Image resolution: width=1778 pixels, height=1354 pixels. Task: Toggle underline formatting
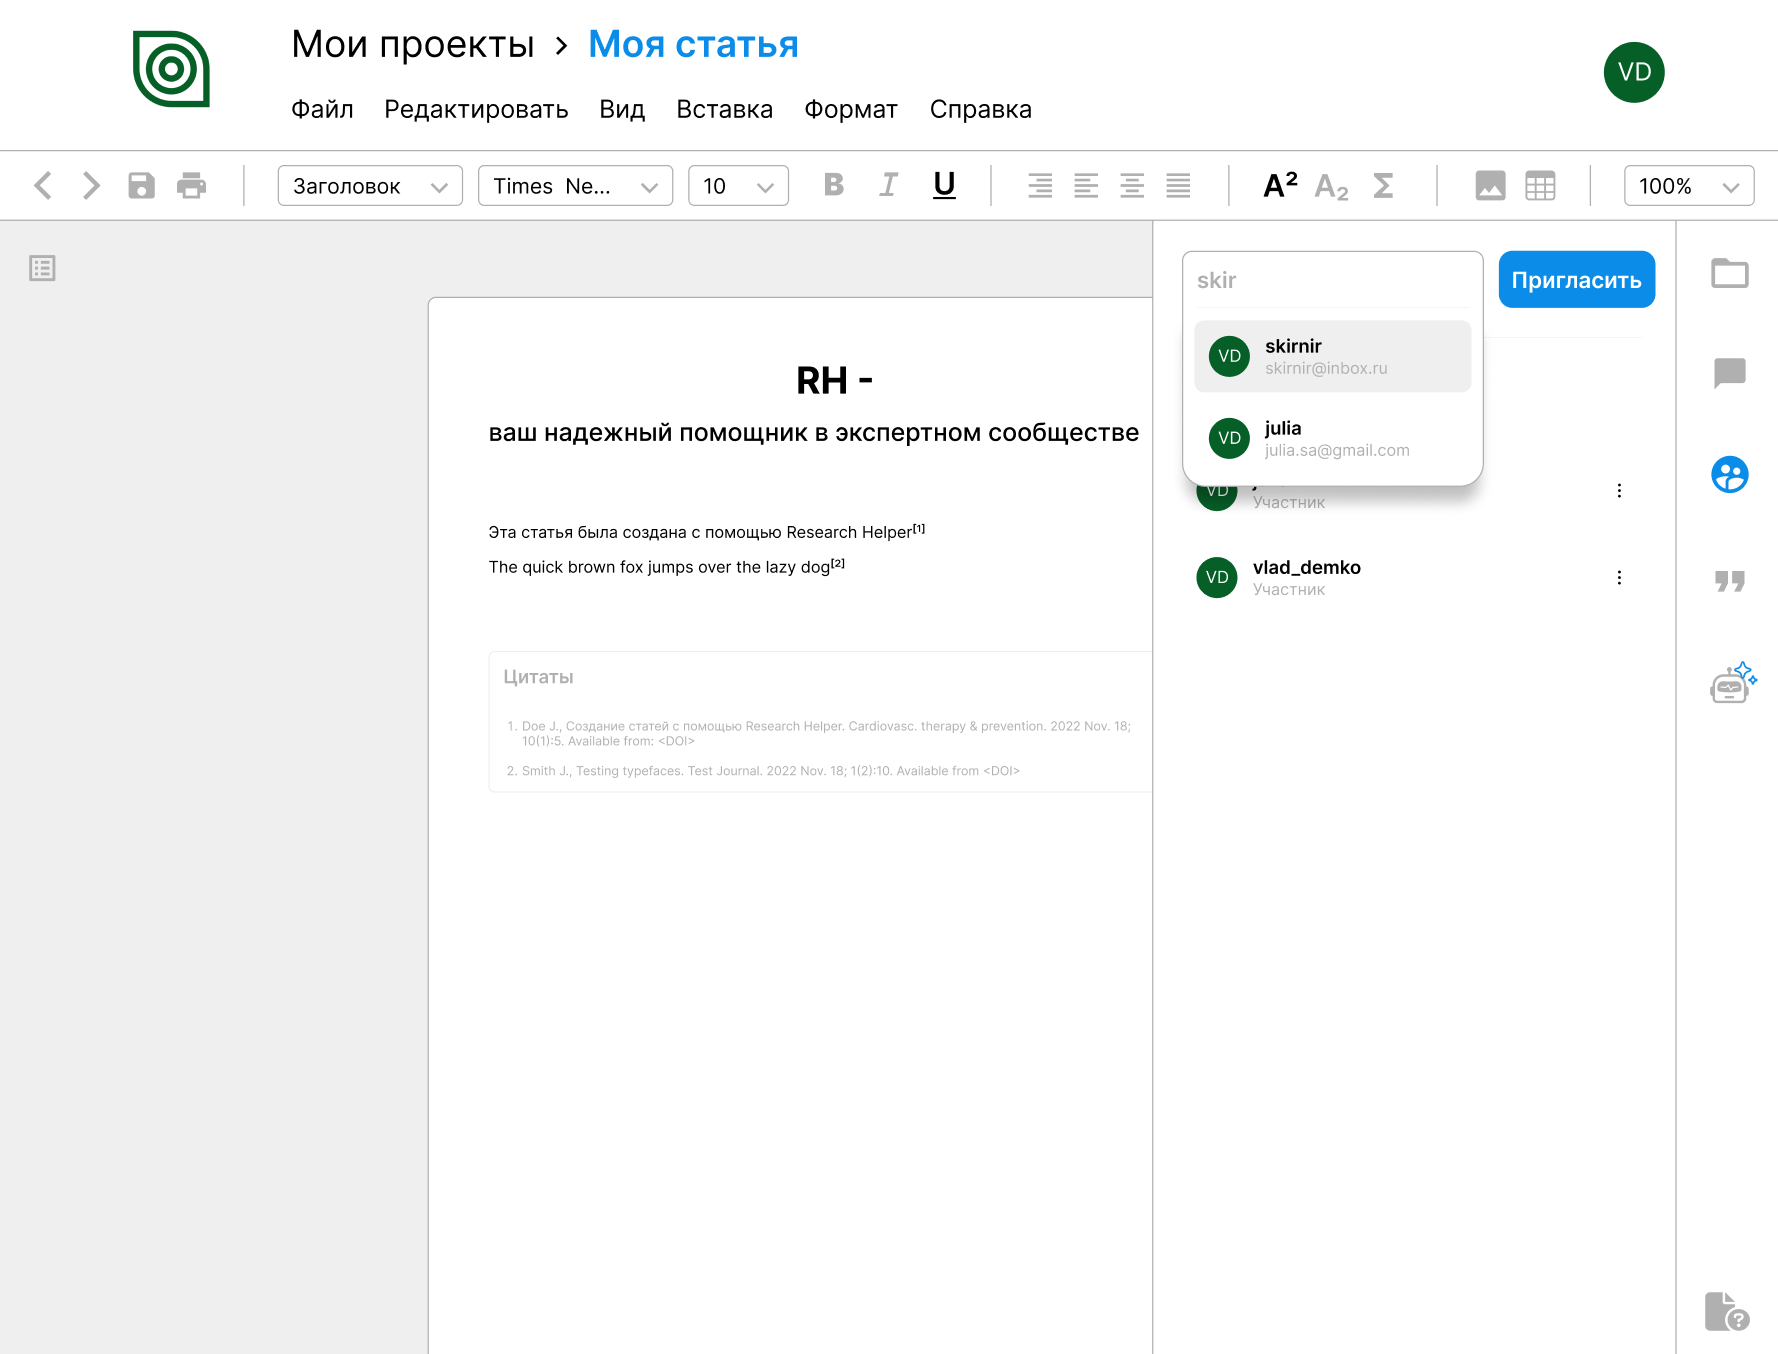tap(944, 185)
